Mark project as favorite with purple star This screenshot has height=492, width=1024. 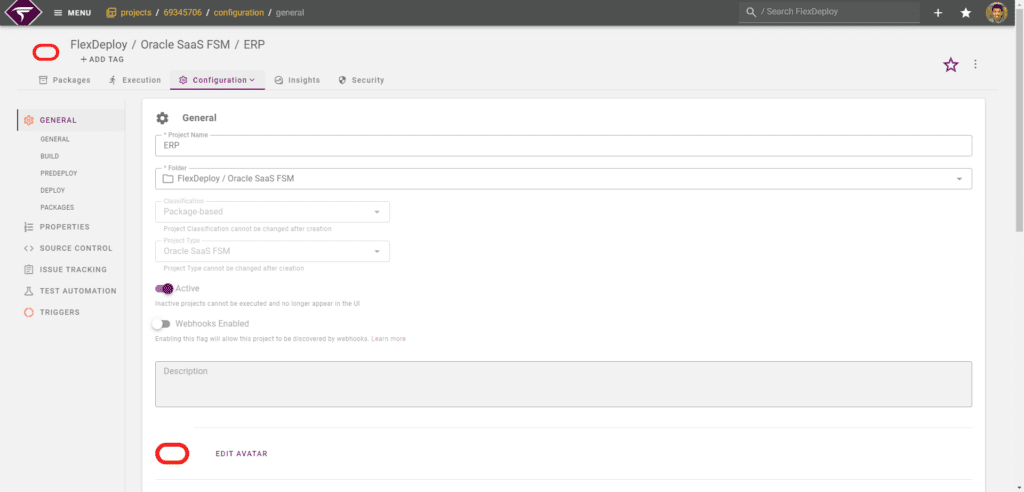point(951,65)
